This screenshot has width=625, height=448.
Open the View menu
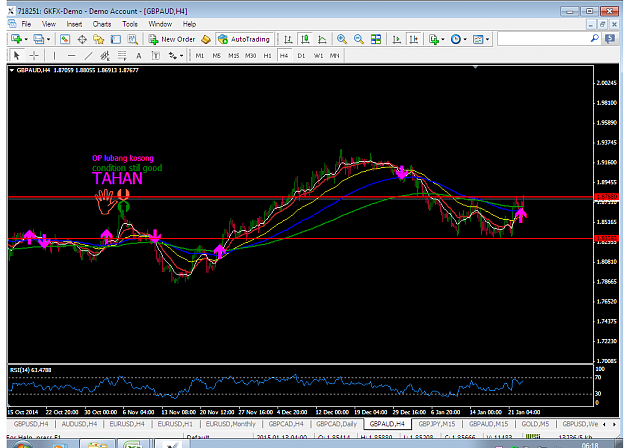[x=49, y=24]
